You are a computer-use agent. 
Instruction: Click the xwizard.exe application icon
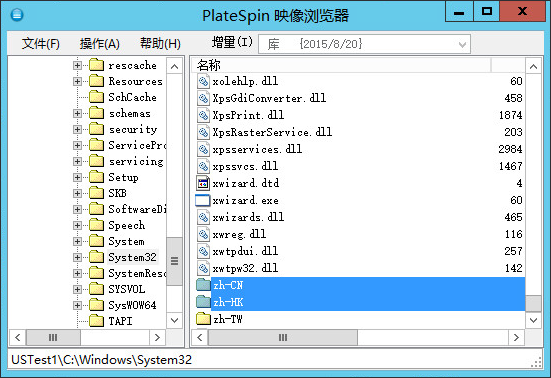[x=203, y=200]
